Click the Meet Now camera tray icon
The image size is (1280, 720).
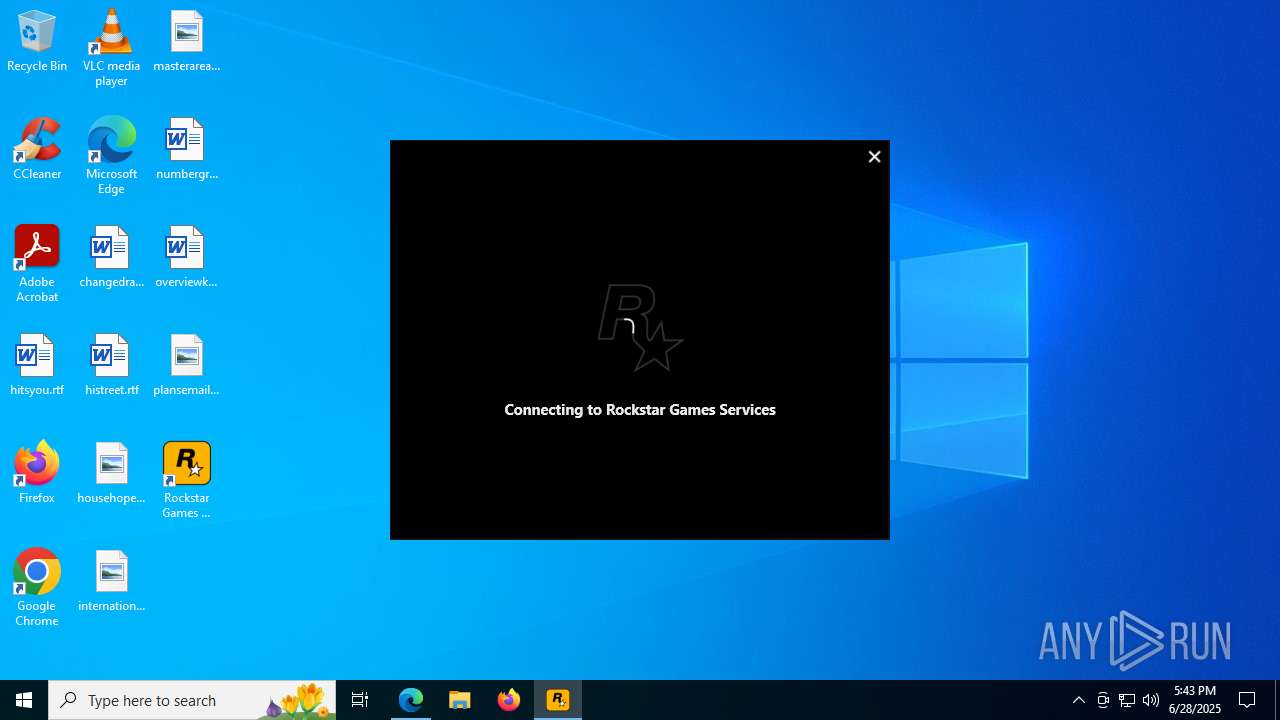1103,700
